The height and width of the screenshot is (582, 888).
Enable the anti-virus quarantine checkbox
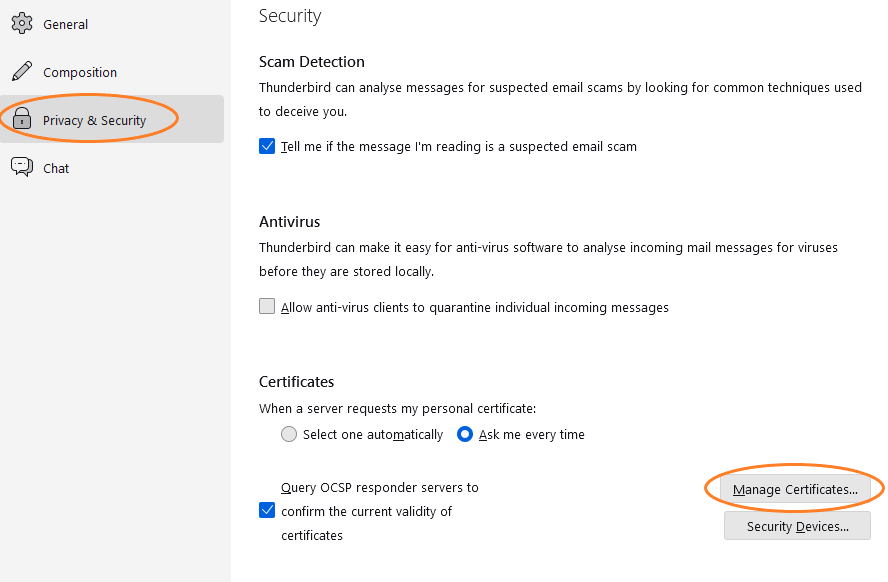tap(267, 307)
